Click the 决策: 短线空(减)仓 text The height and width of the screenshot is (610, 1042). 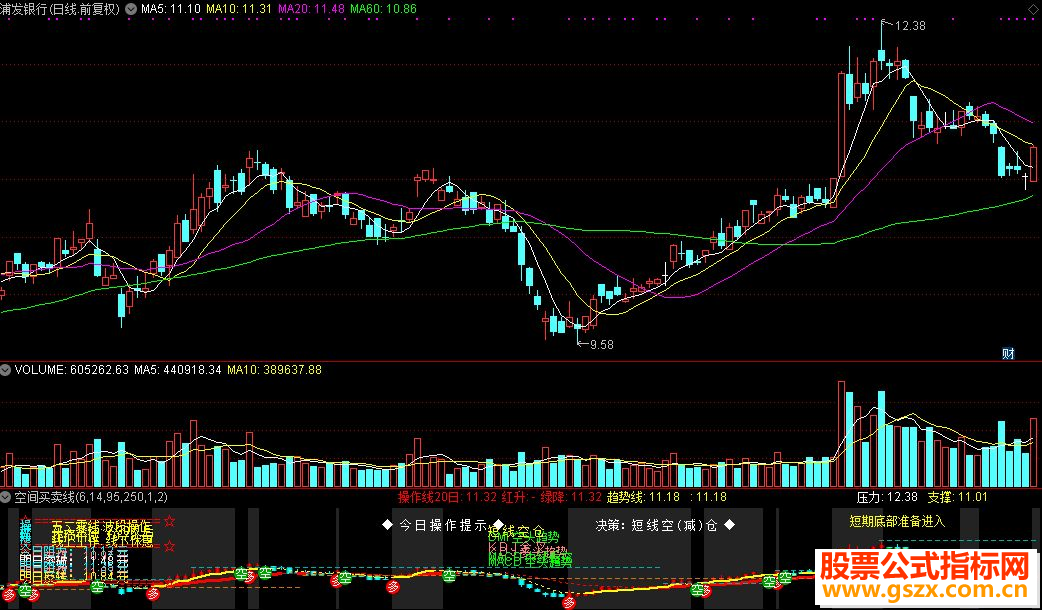(x=657, y=525)
